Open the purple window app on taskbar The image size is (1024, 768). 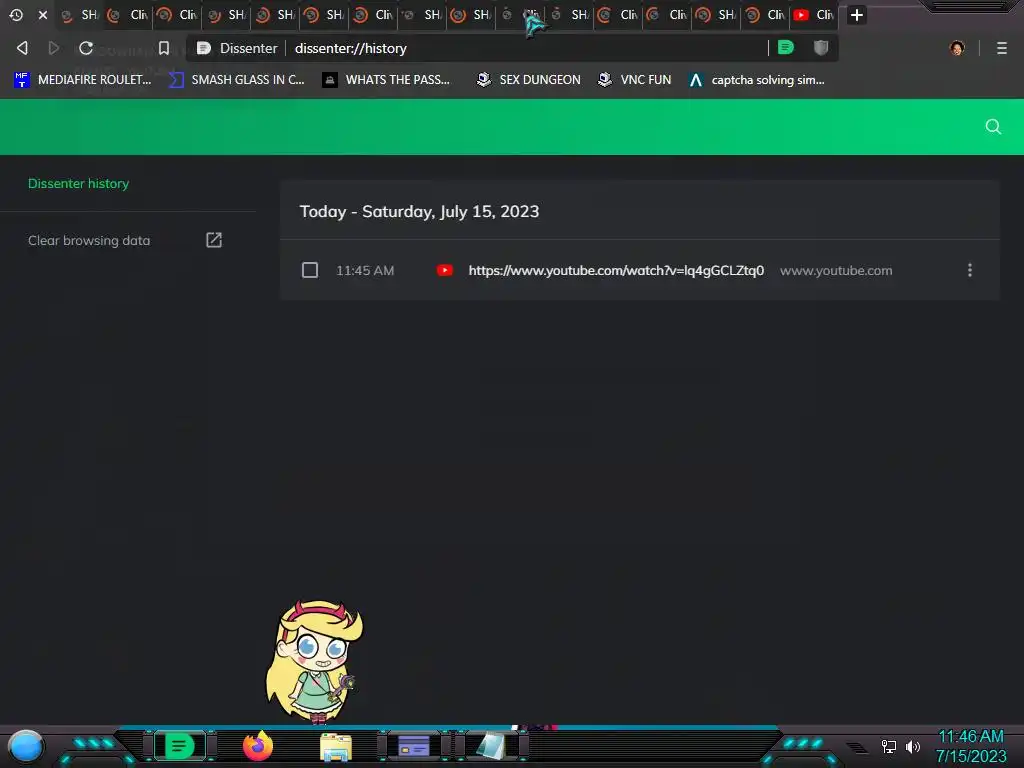(x=414, y=746)
